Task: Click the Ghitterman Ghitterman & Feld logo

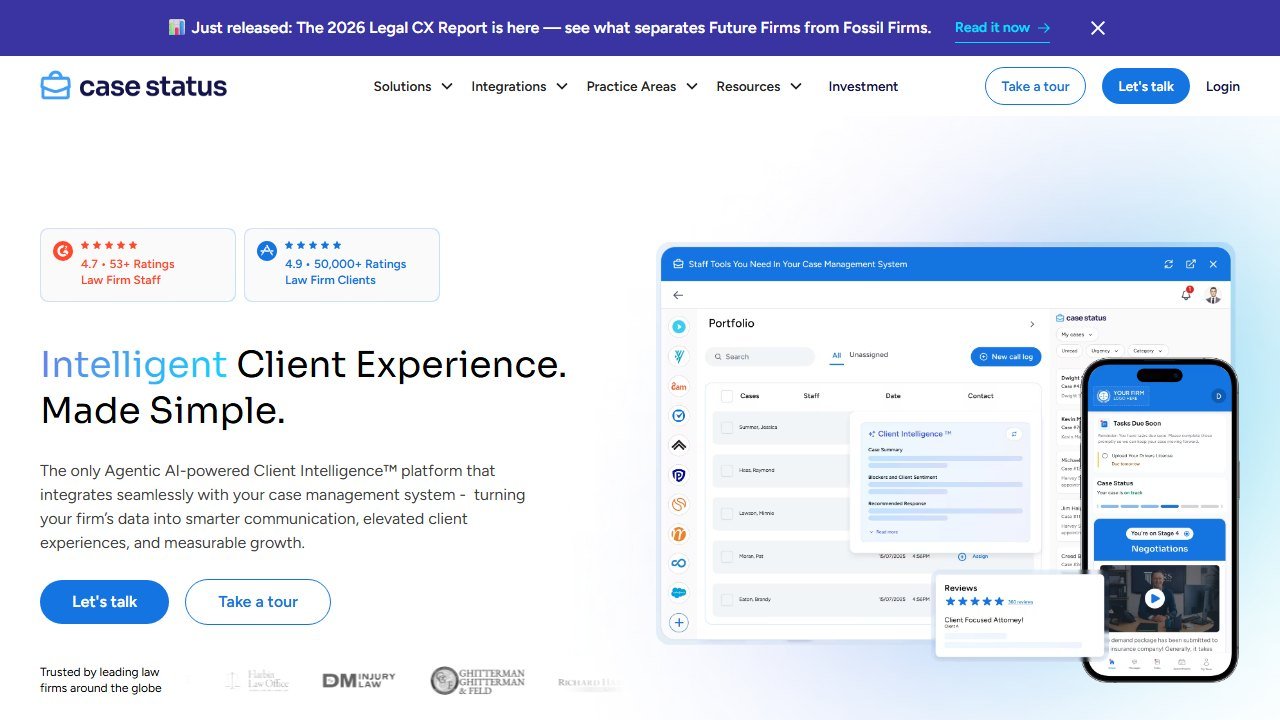Action: coord(477,681)
